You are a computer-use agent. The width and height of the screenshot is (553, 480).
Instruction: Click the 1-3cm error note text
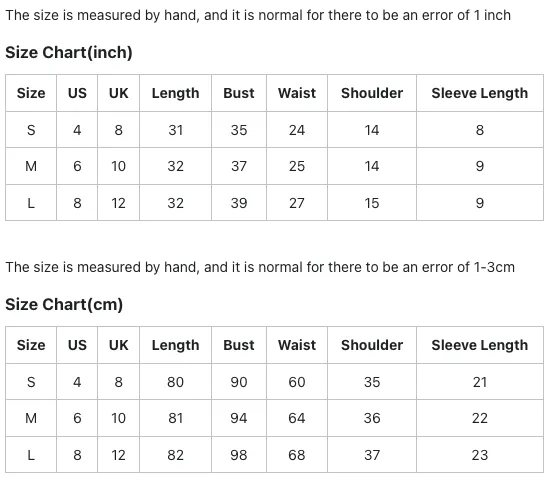[260, 267]
